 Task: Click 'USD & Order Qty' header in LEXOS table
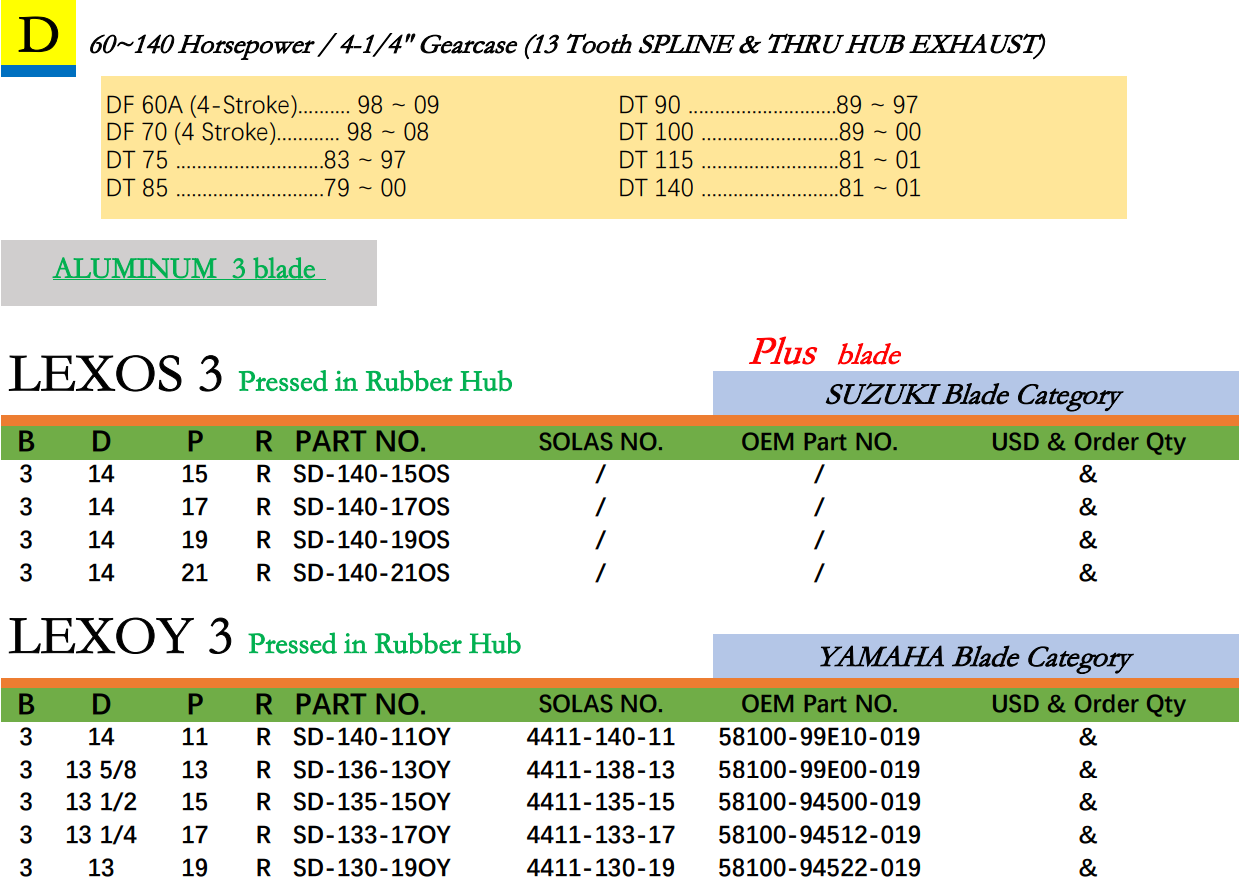point(1088,442)
